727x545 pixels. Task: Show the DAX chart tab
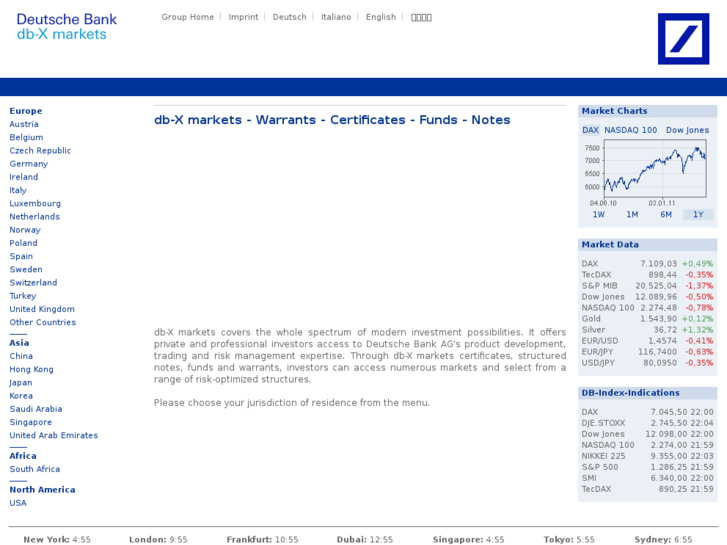(590, 130)
